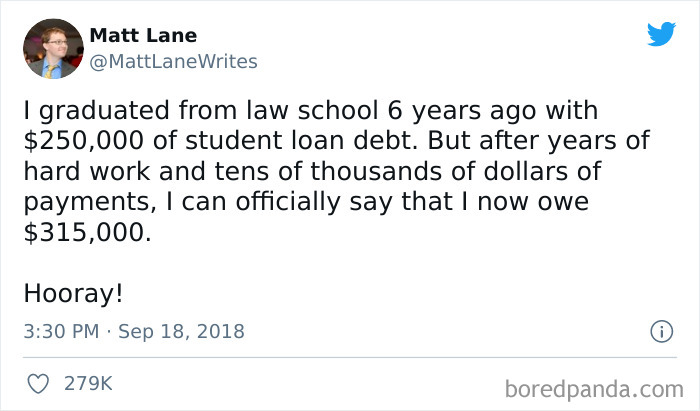Viewport: 700px width, 411px height.
Task: Click the word "payments" in the tweet
Action: pos(83,200)
